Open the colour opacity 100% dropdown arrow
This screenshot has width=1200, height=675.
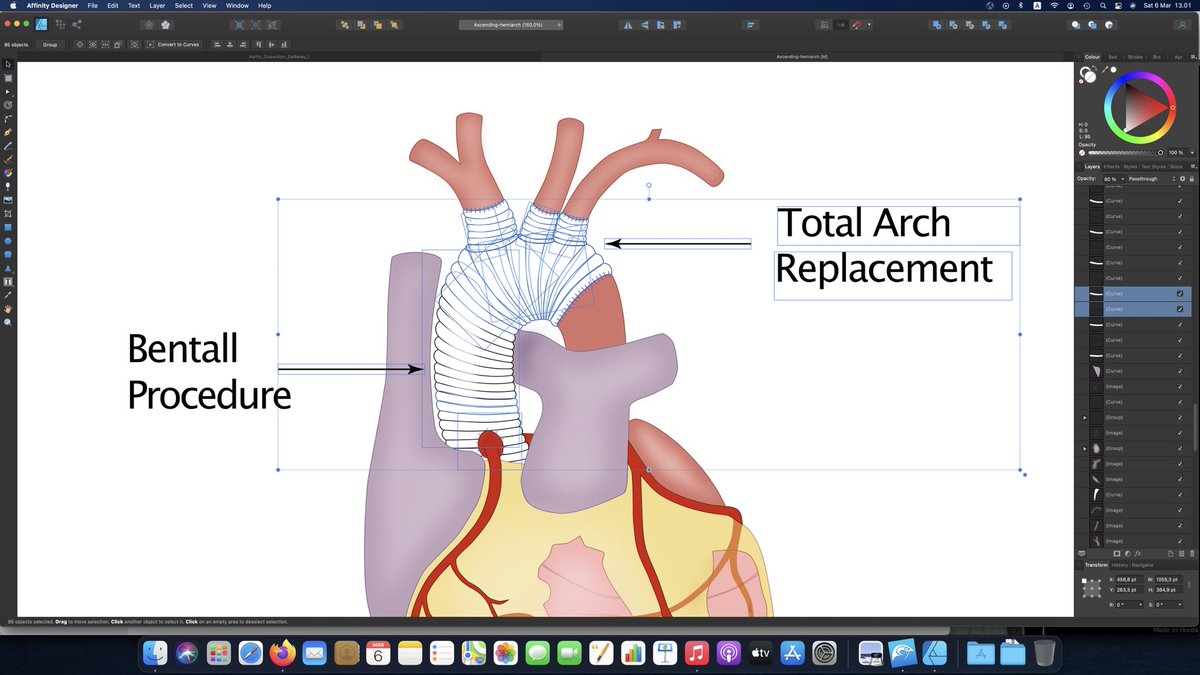pos(1193,152)
